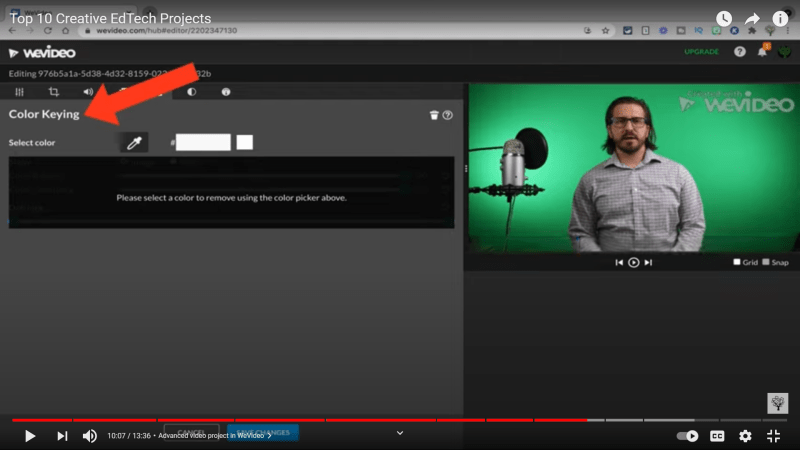The image size is (800, 450).
Task: Exit fullscreen in YouTube player
Action: [773, 436]
